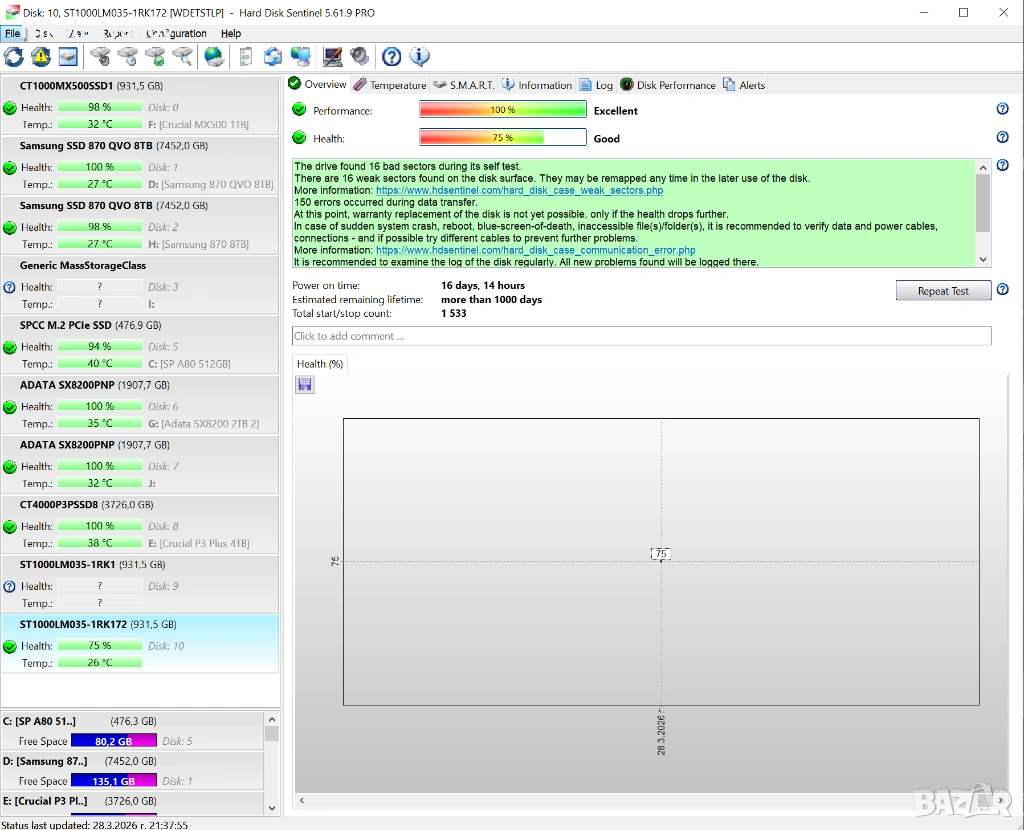Open the Disk Performance tab
Screen dimensions: 1024x830
pyautogui.click(x=668, y=85)
